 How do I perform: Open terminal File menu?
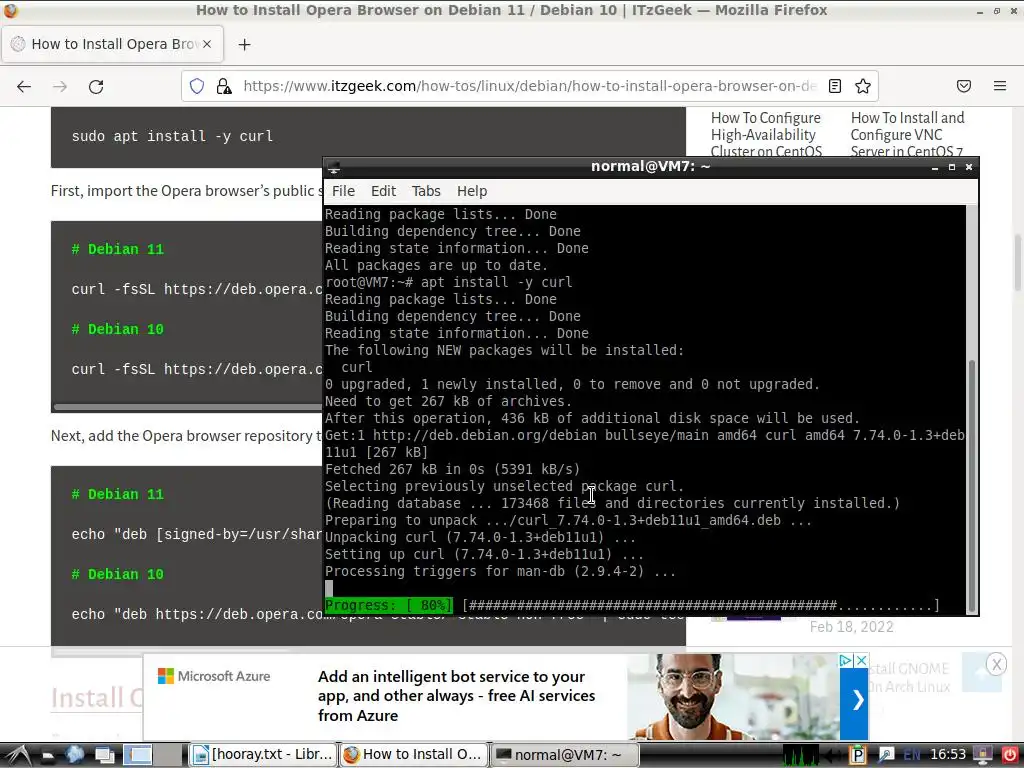pos(343,191)
